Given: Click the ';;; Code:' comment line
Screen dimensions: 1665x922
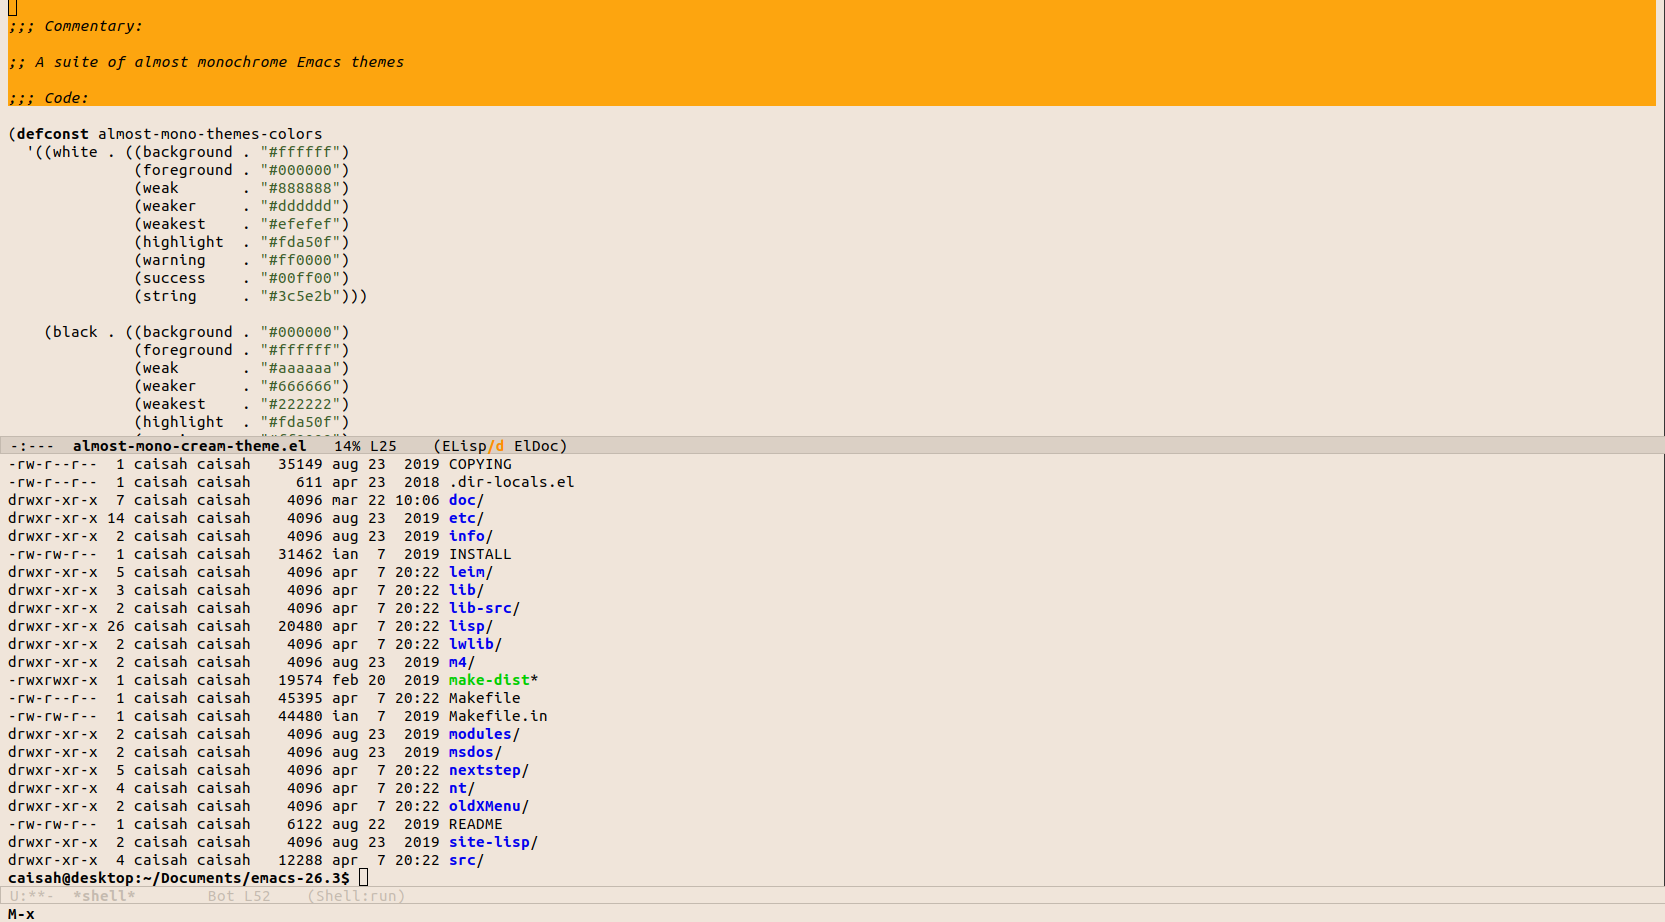Looking at the screenshot, I should point(48,98).
